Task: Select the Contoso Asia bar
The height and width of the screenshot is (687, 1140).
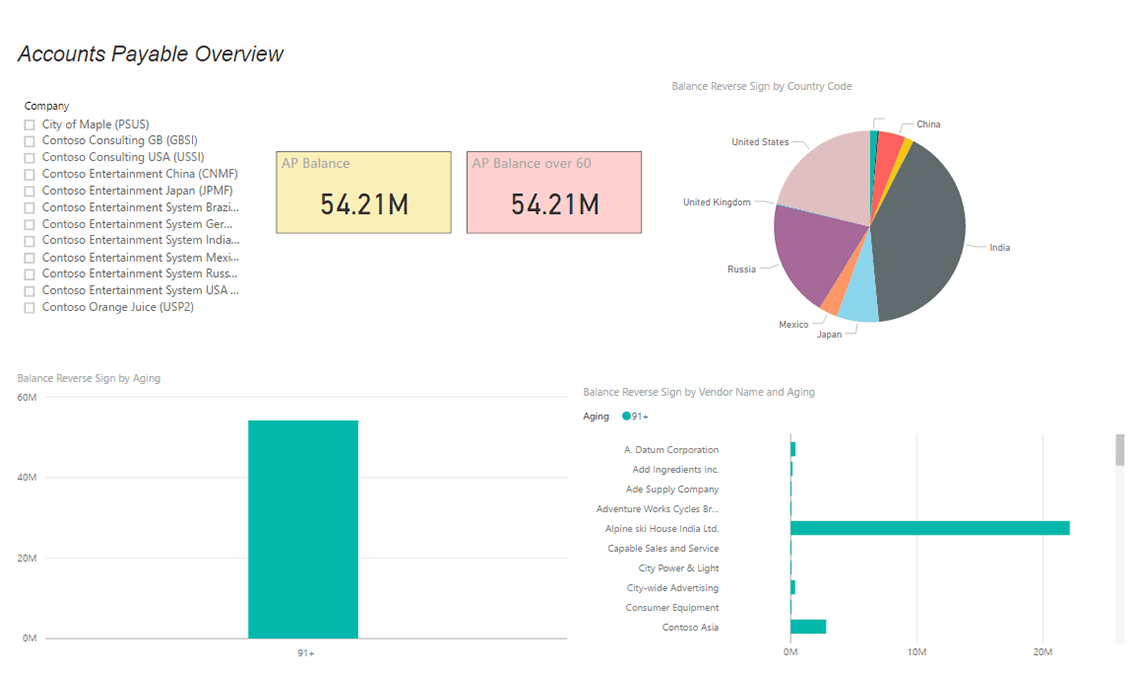Action: click(808, 627)
